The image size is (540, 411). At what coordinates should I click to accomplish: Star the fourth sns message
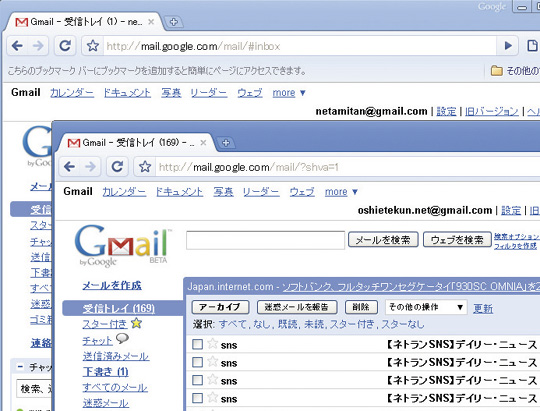tap(213, 397)
